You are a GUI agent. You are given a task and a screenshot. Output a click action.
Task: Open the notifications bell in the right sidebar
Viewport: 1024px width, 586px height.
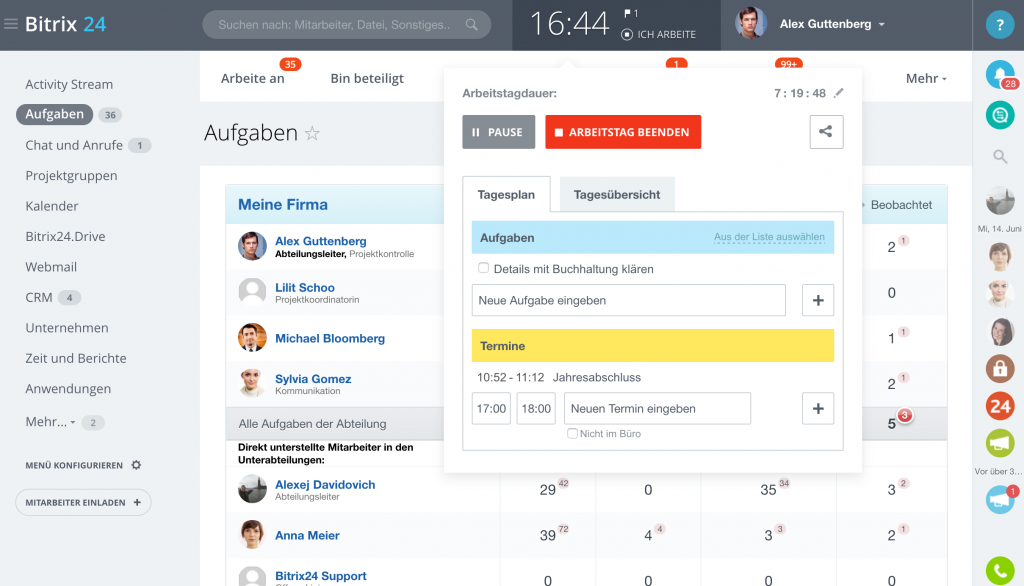(x=999, y=74)
